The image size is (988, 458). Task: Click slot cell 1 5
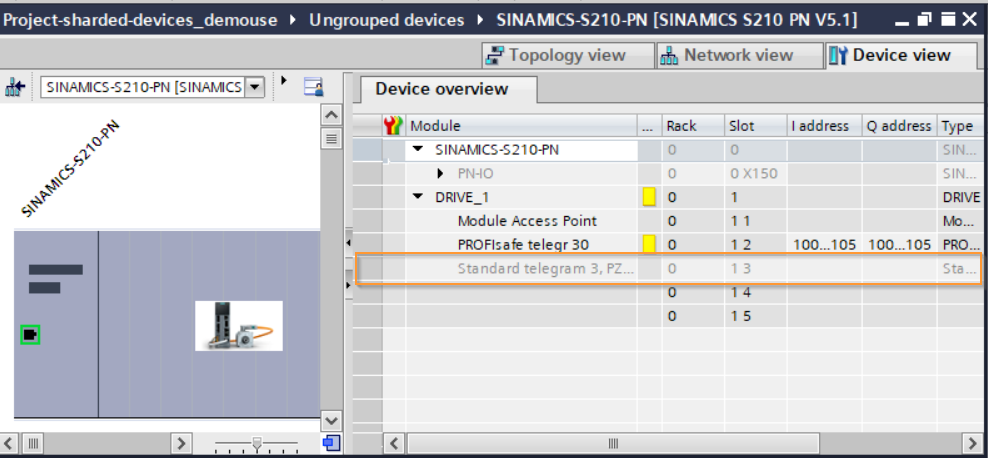coord(755,316)
